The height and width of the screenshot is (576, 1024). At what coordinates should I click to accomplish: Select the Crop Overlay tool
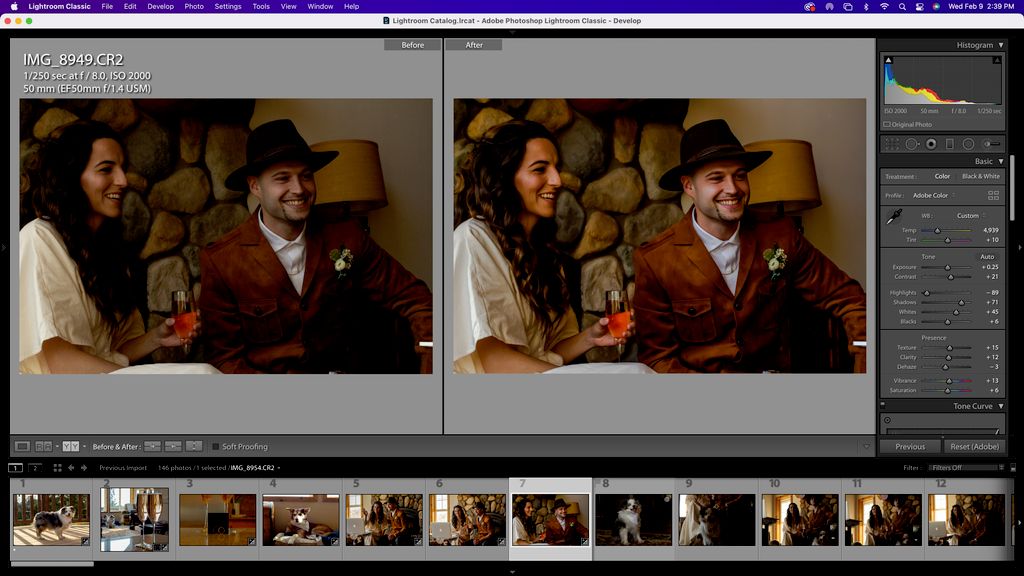(x=892, y=144)
